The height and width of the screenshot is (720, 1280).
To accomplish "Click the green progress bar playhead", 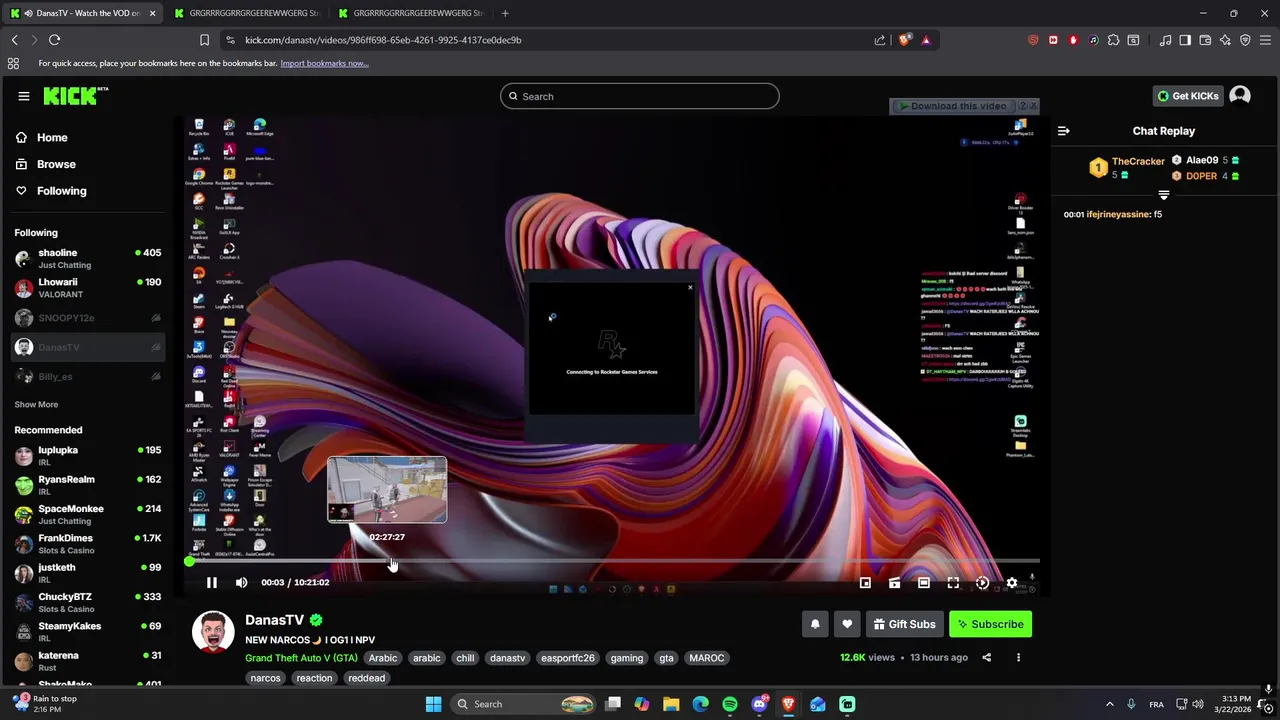I will pyautogui.click(x=190, y=562).
